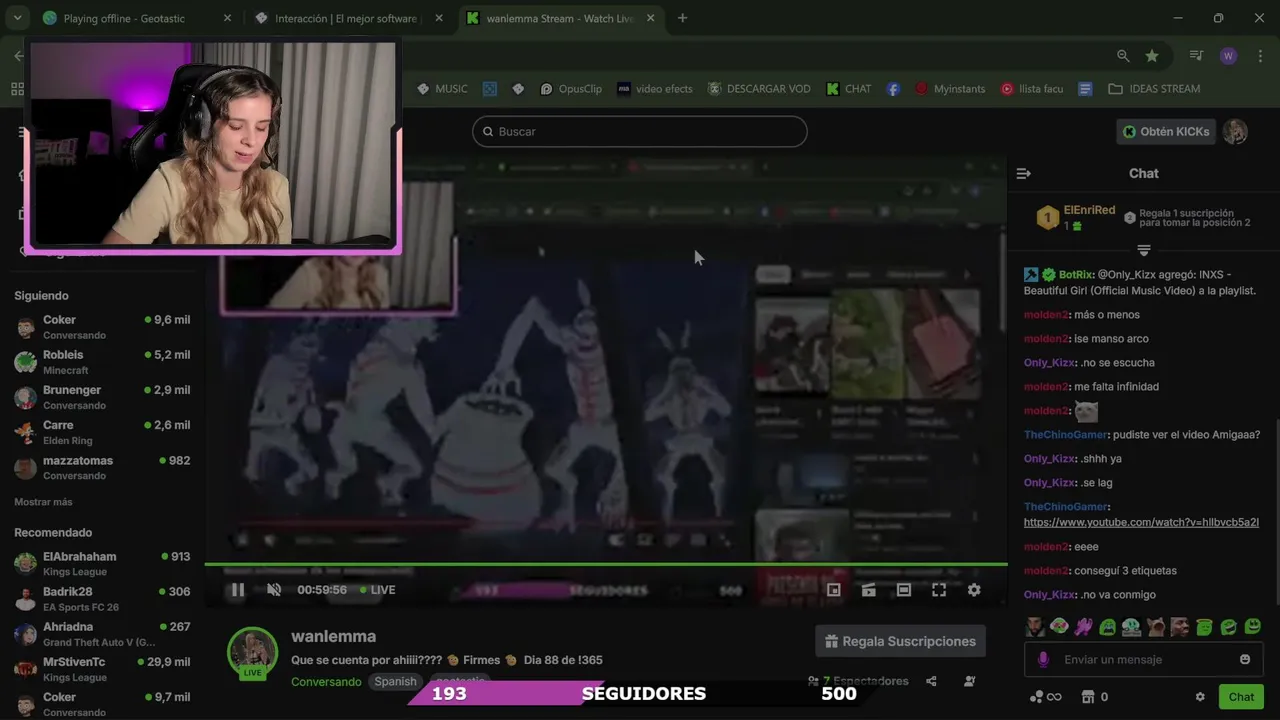1280x720 pixels.
Task: Jump to LIVE indicator in player
Action: coord(377,590)
